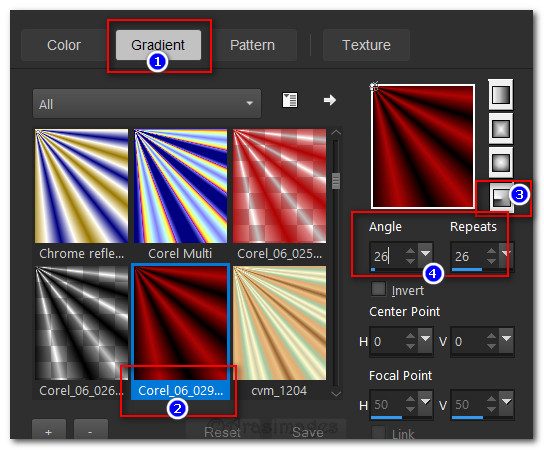544x450 pixels.
Task: Click inside the Angle value field
Action: point(386,256)
